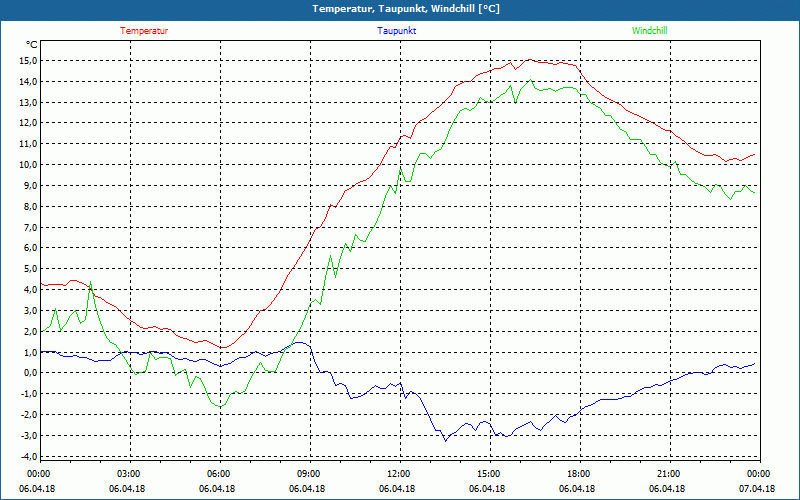Click the 11,0 y-axis value

(x=29, y=144)
